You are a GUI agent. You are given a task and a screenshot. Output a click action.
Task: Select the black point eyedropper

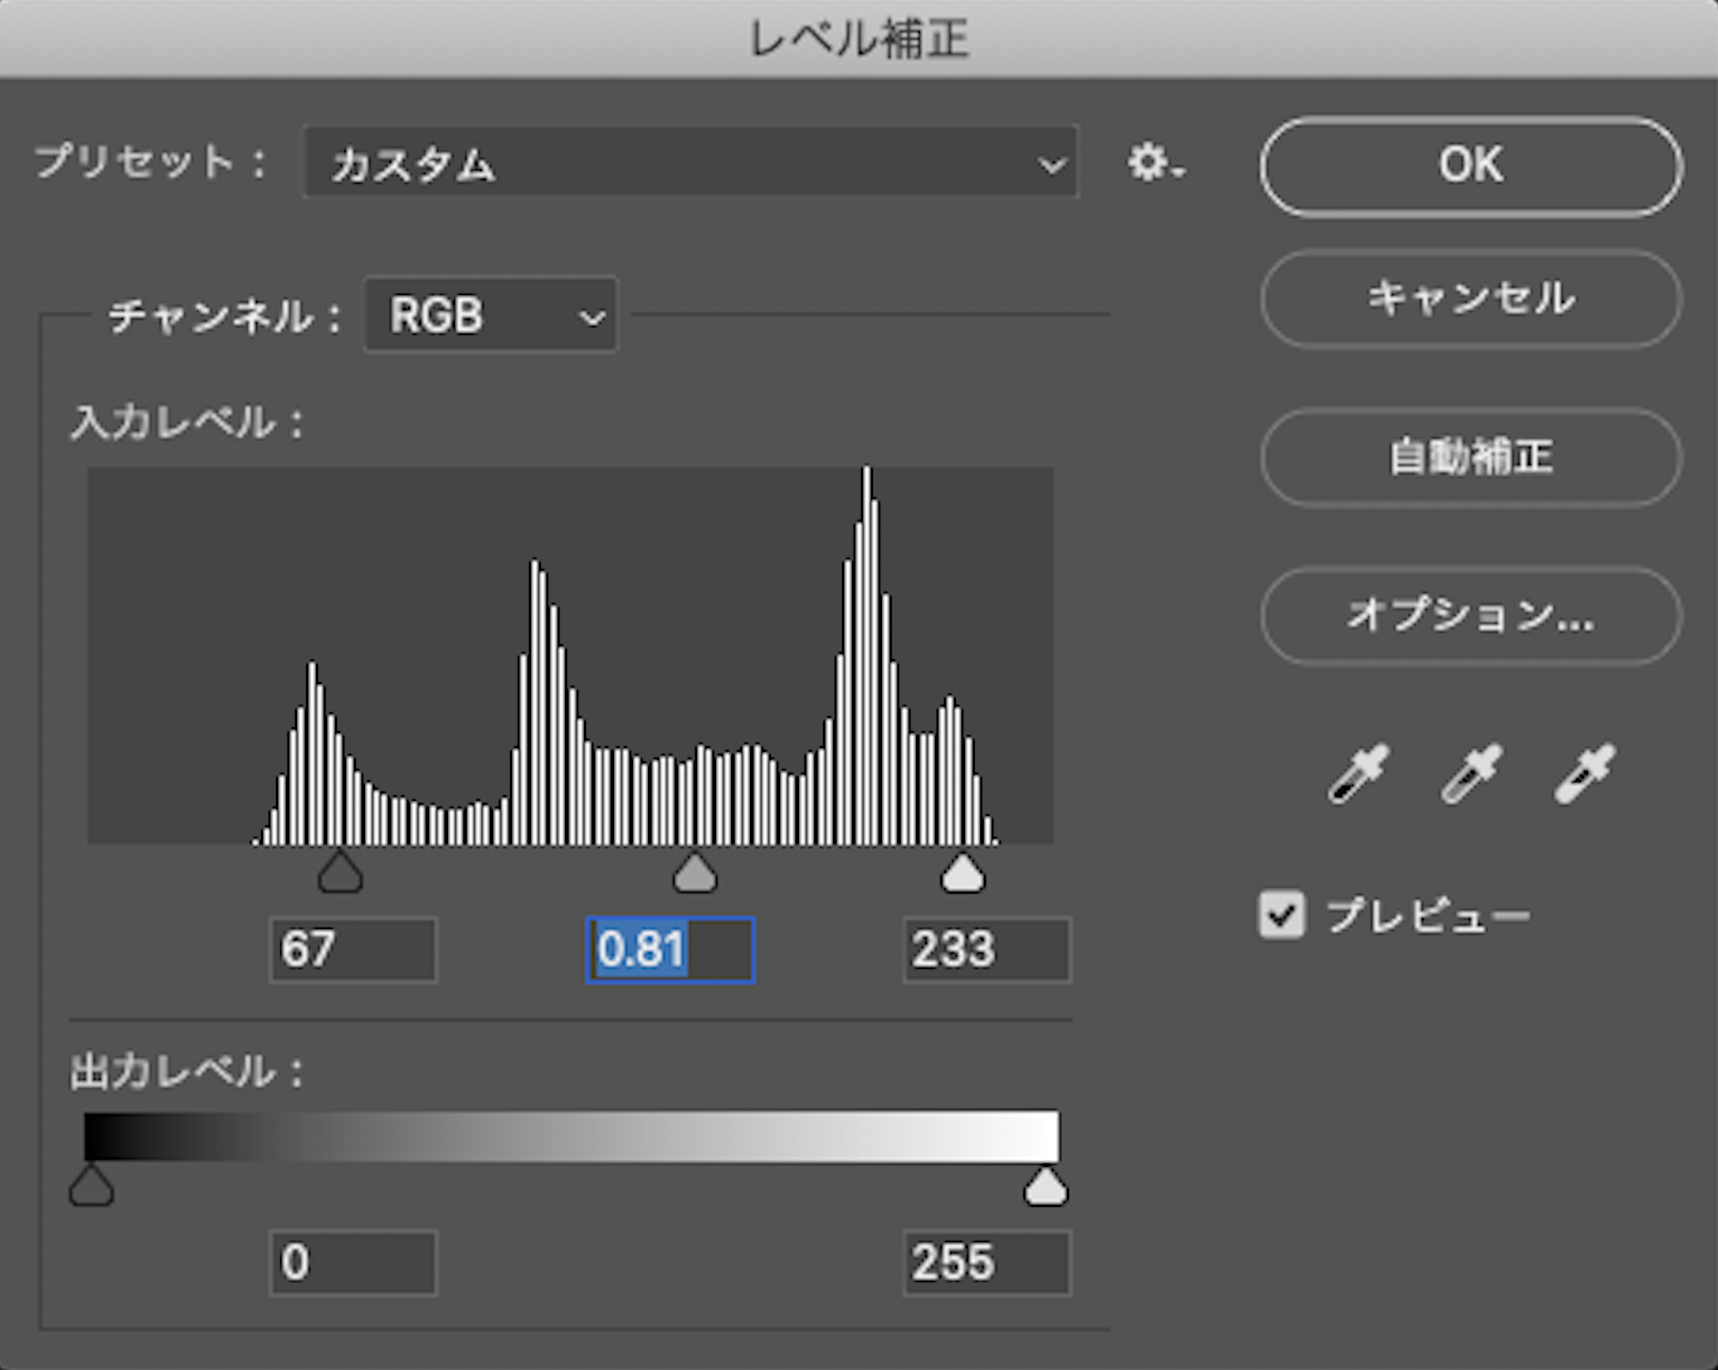point(1358,774)
